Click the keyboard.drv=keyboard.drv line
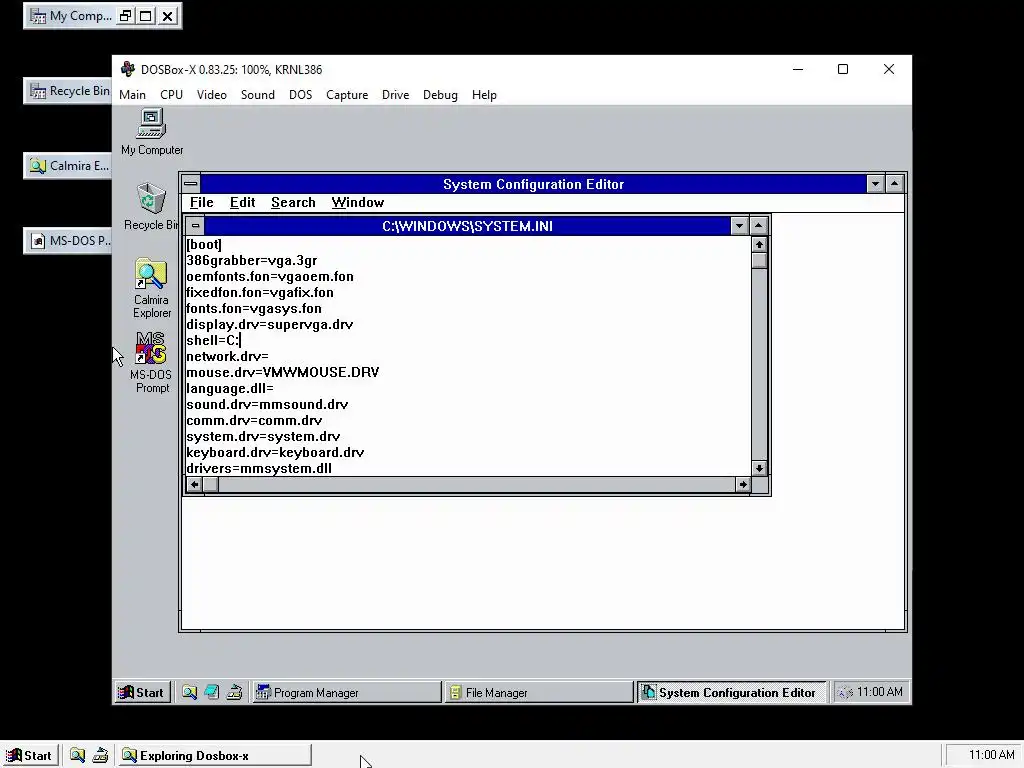The image size is (1024, 768). click(x=275, y=453)
